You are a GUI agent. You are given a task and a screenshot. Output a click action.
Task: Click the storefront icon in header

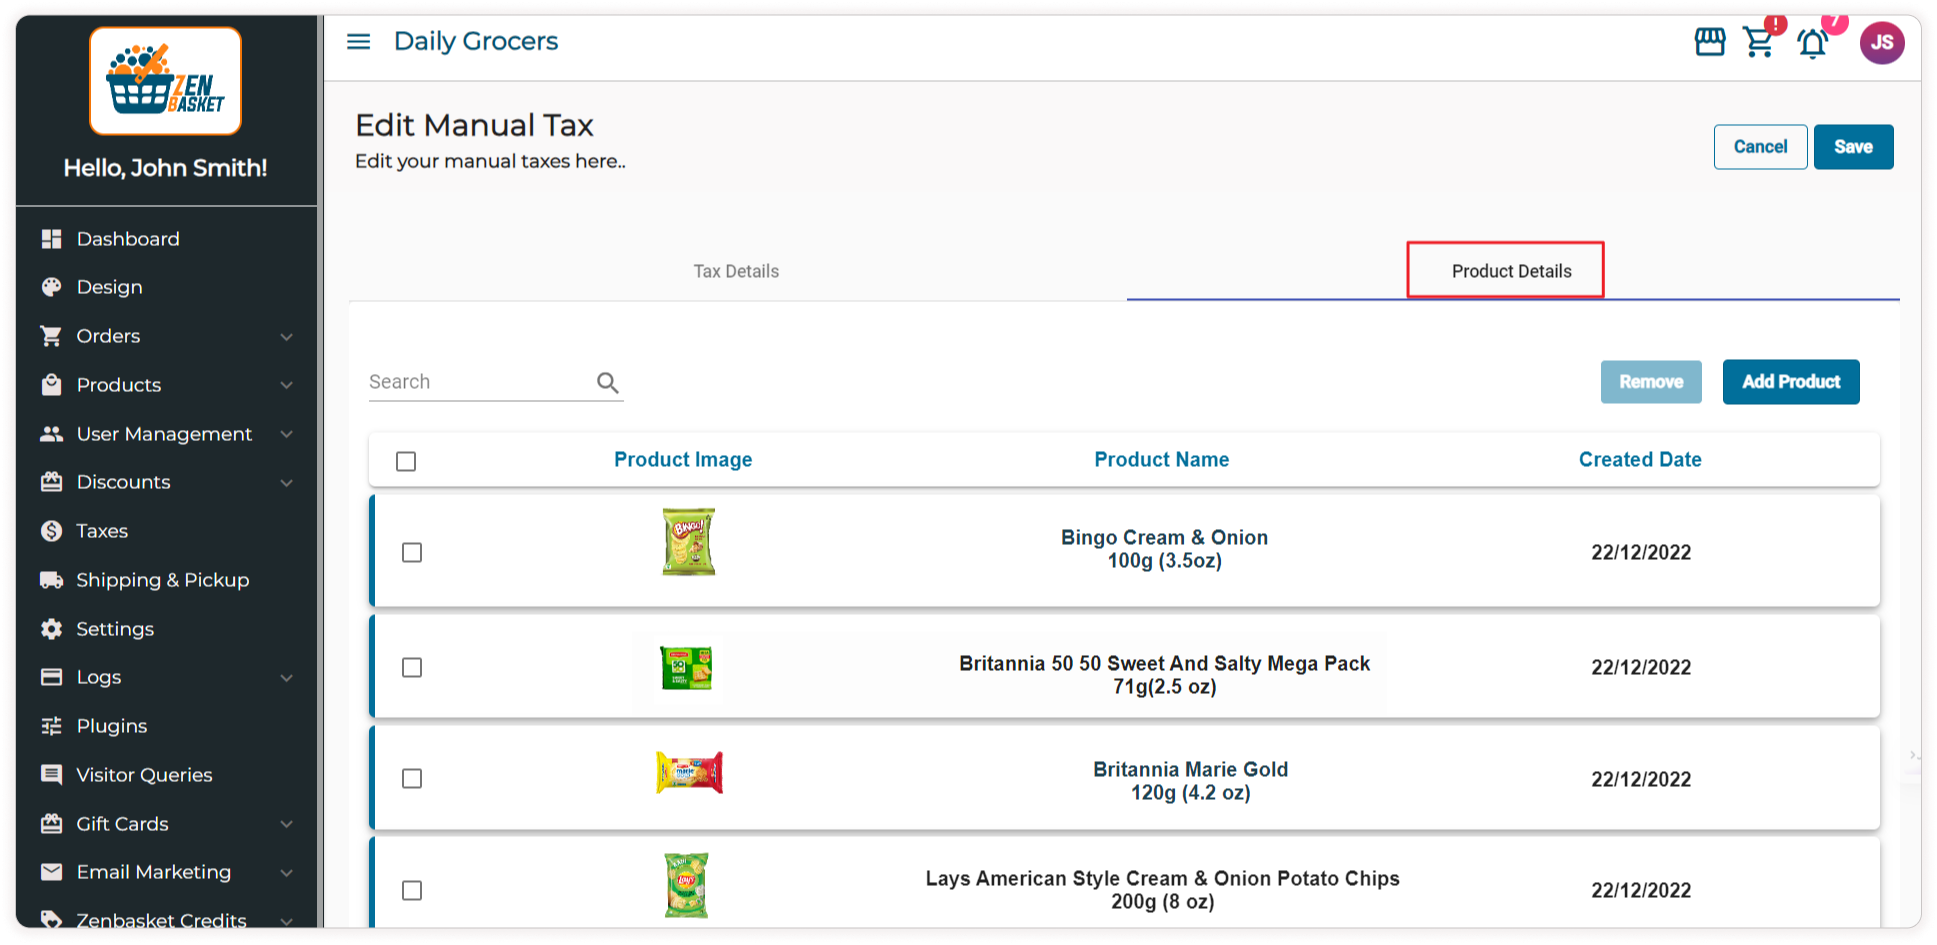(x=1710, y=42)
